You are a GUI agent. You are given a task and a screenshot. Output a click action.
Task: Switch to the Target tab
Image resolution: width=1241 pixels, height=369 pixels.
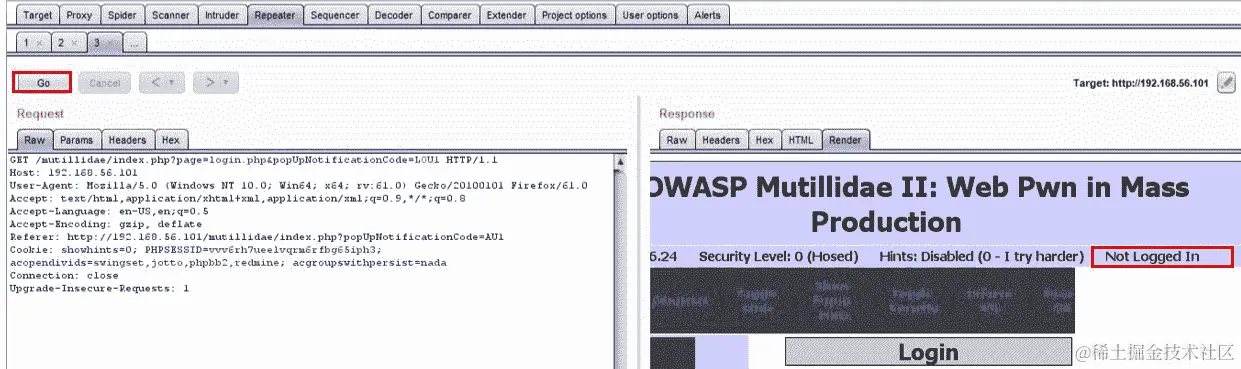click(x=37, y=15)
